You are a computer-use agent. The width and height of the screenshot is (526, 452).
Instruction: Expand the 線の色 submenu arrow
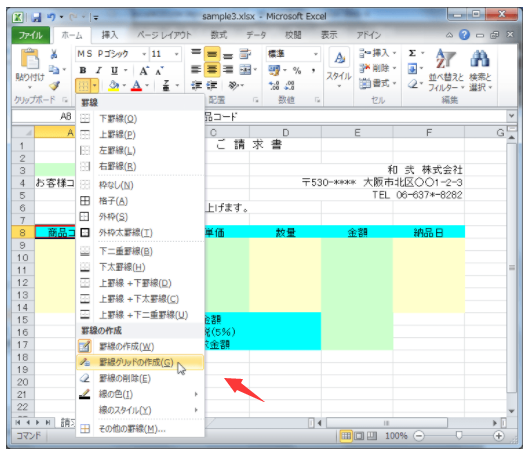click(196, 394)
